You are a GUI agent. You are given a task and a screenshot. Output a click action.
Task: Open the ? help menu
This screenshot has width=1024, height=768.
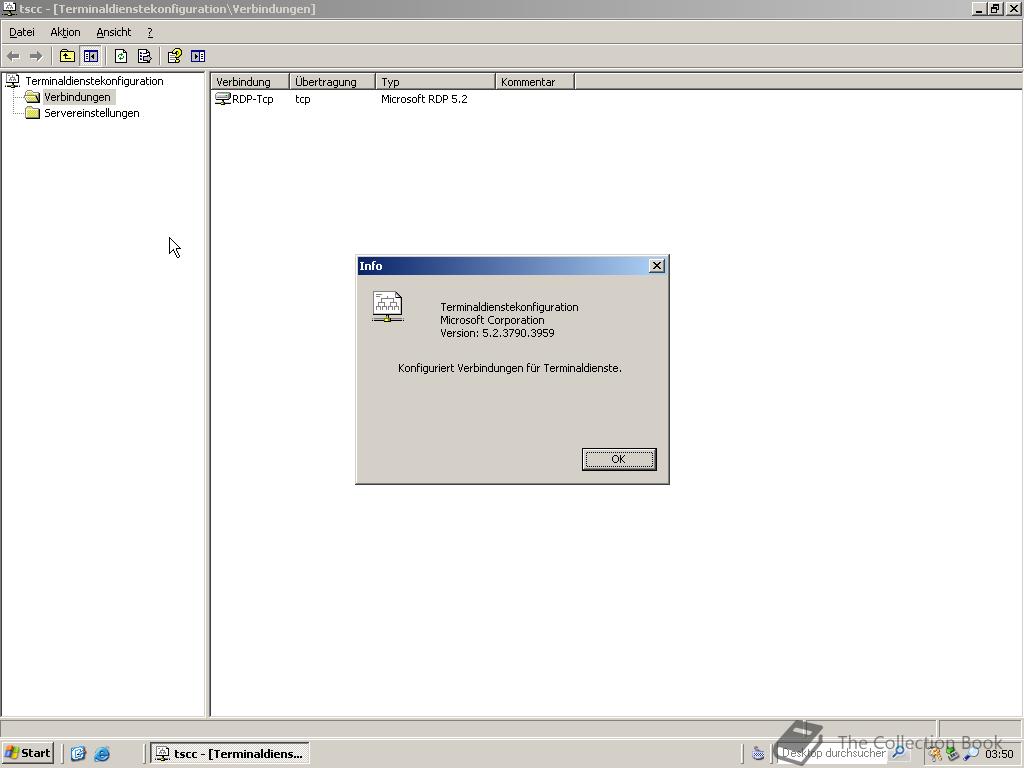pyautogui.click(x=150, y=32)
